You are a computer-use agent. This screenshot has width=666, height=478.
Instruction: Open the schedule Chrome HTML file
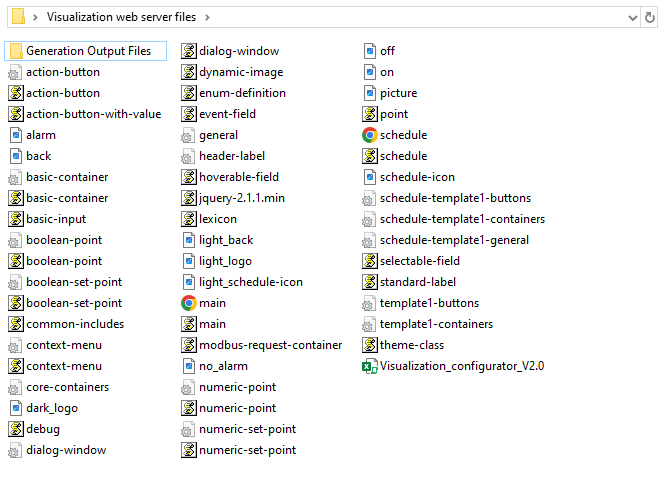pyautogui.click(x=402, y=135)
